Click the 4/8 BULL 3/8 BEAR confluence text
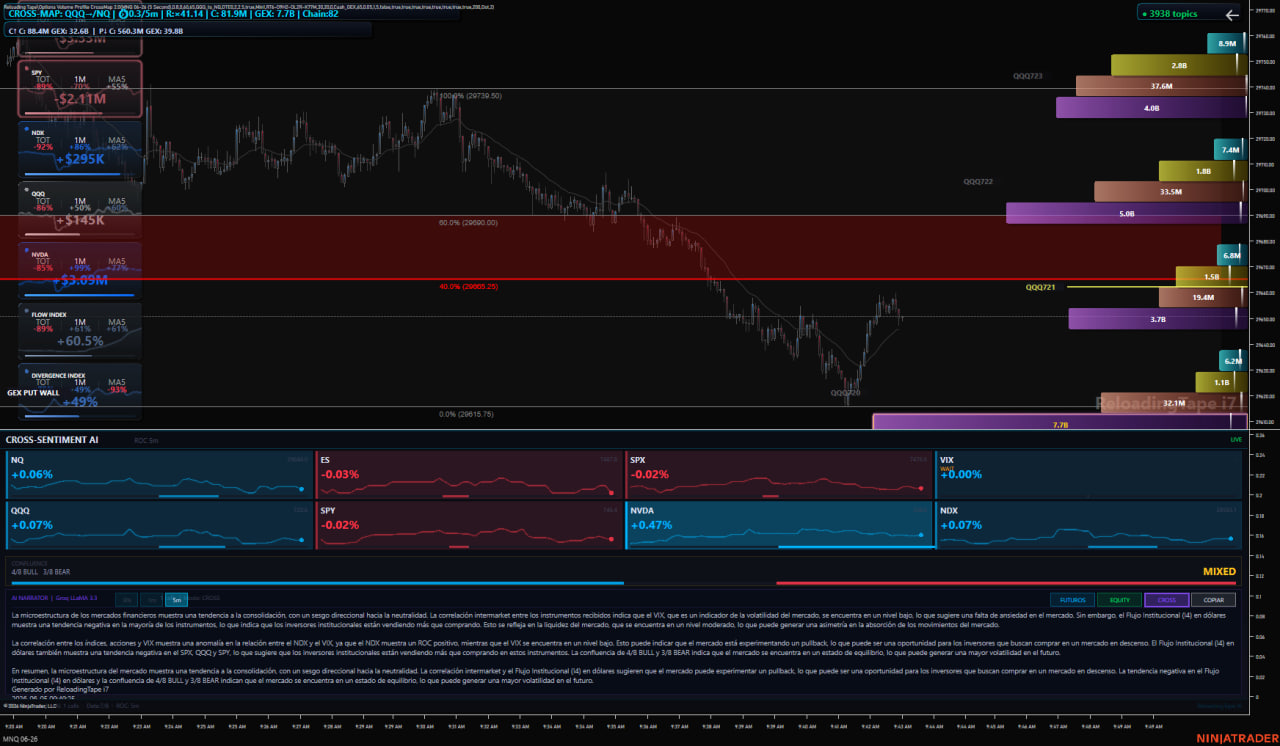 click(x=41, y=571)
